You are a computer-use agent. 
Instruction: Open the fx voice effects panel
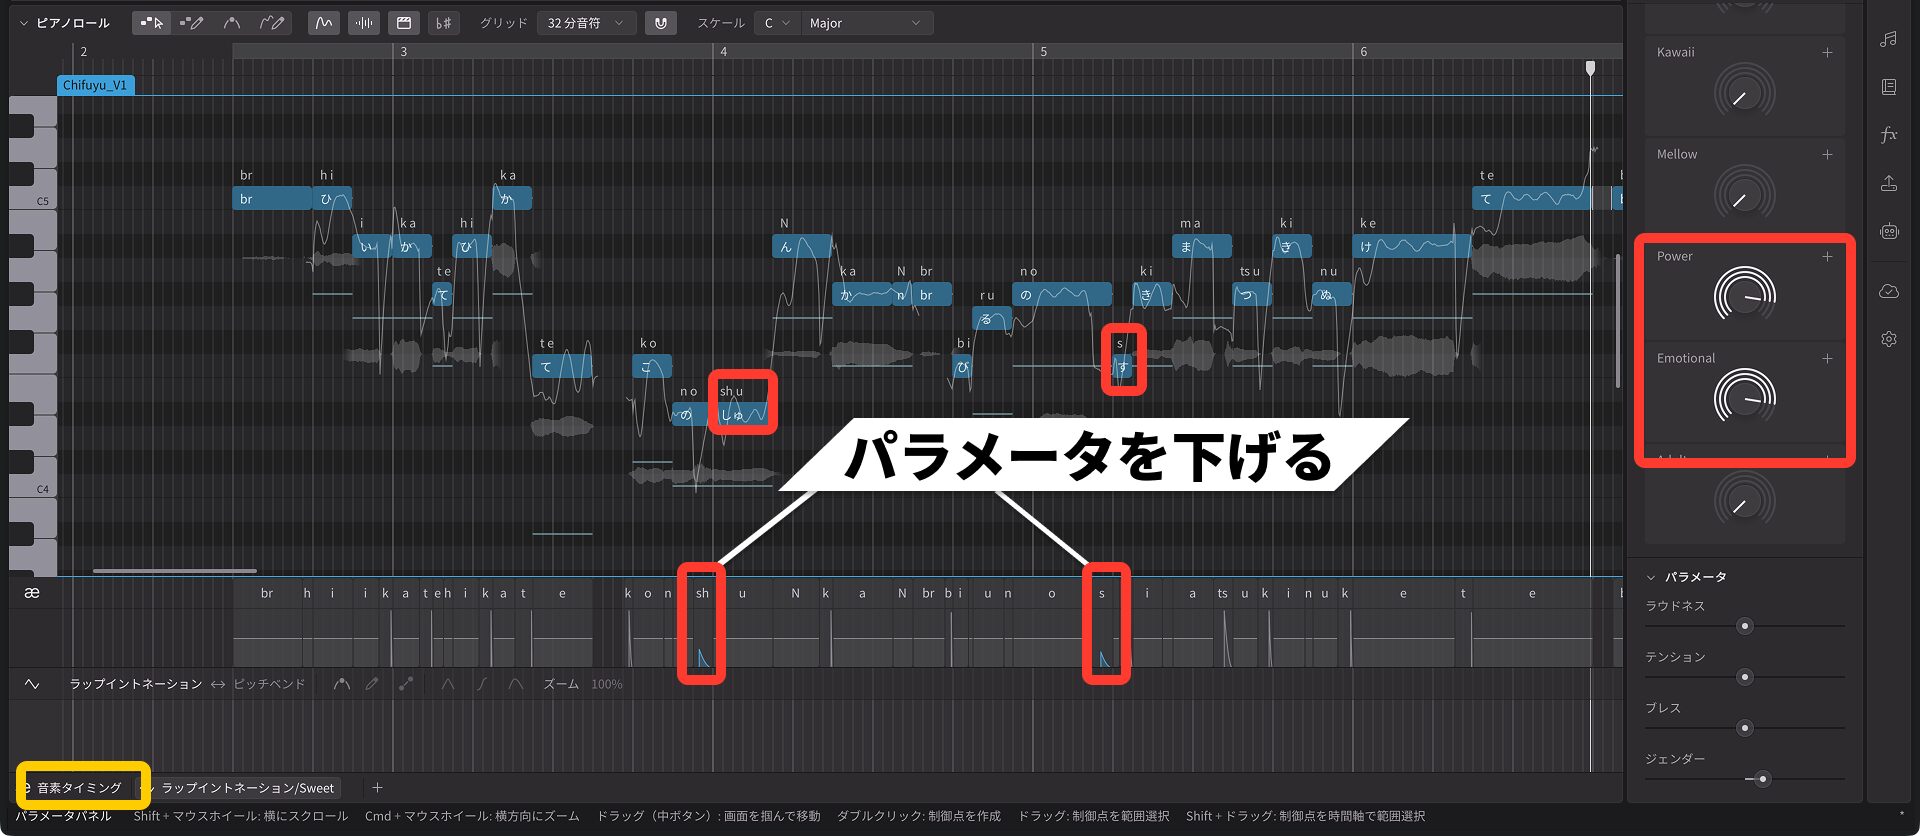[1888, 135]
